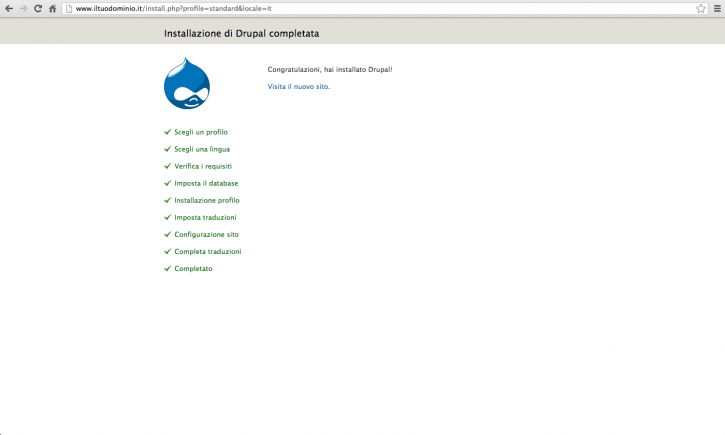Click the browser forward arrow
This screenshot has height=435, width=725.
(23, 8)
